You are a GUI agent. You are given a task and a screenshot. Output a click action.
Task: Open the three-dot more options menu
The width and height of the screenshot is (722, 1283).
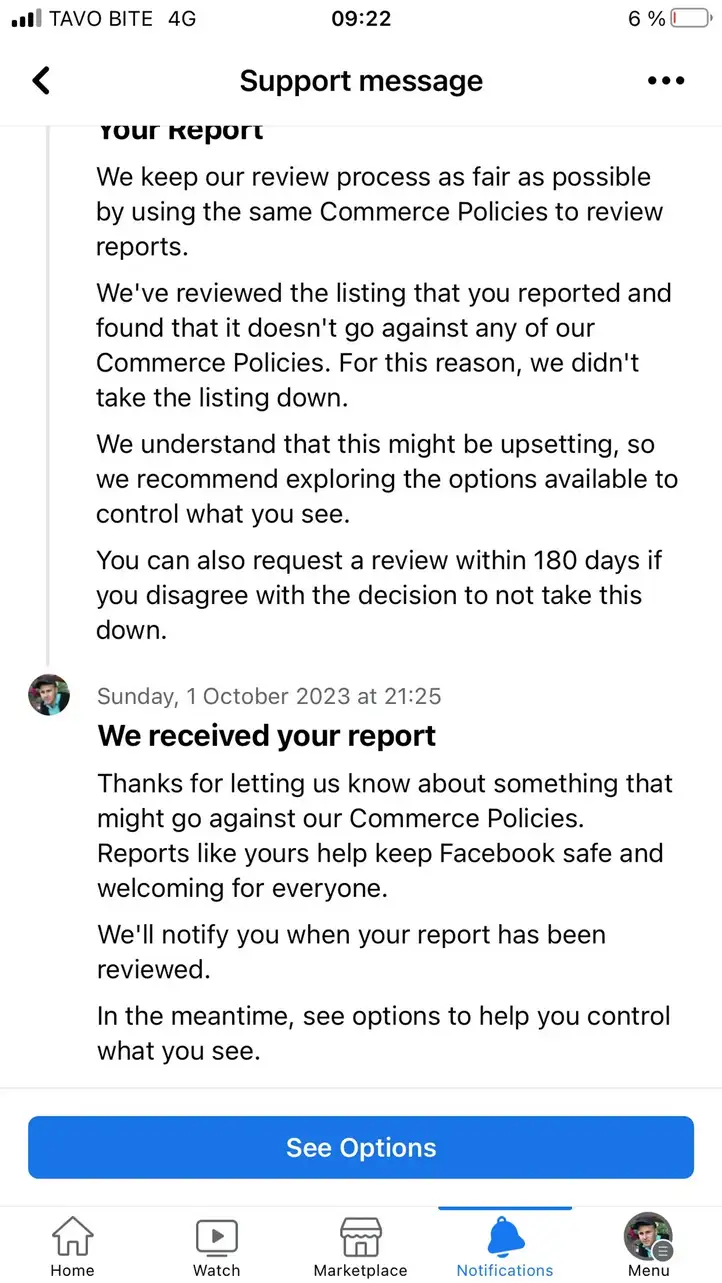666,81
